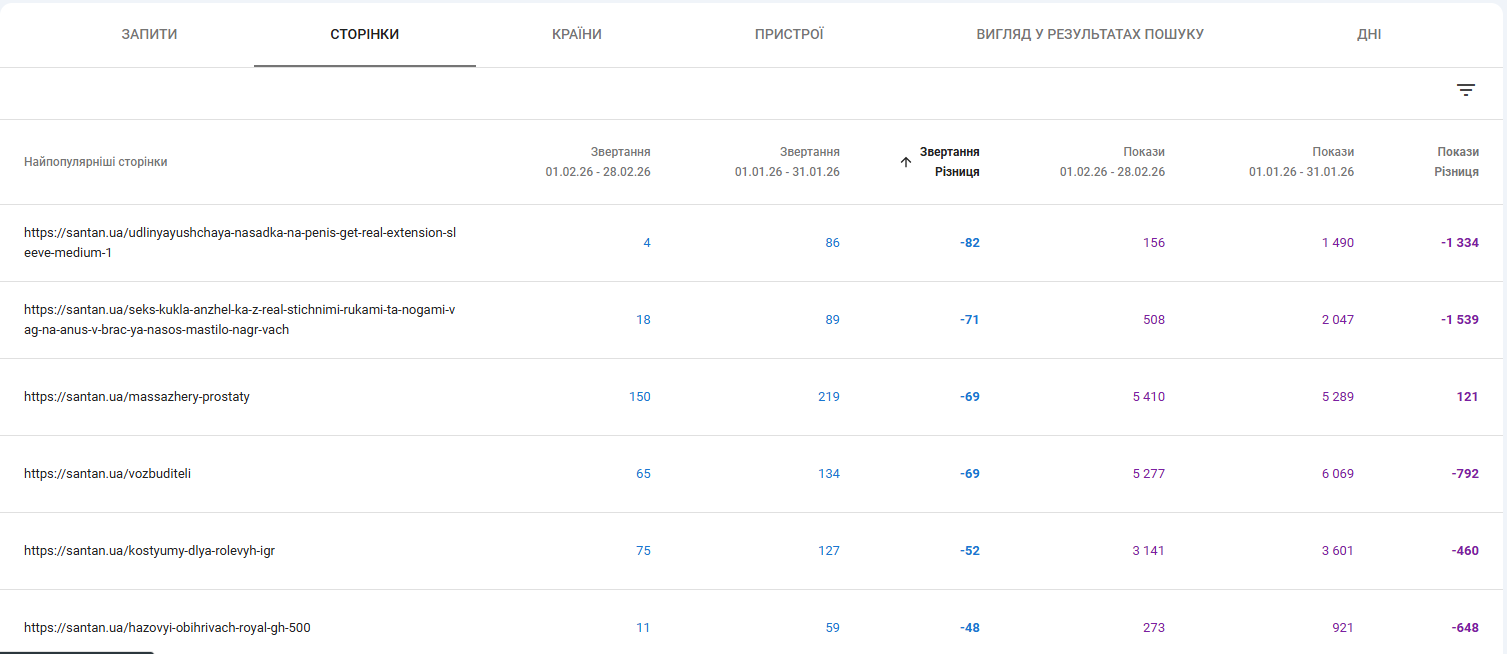Open the Країни tab
The width and height of the screenshot is (1507, 654).
577,34
